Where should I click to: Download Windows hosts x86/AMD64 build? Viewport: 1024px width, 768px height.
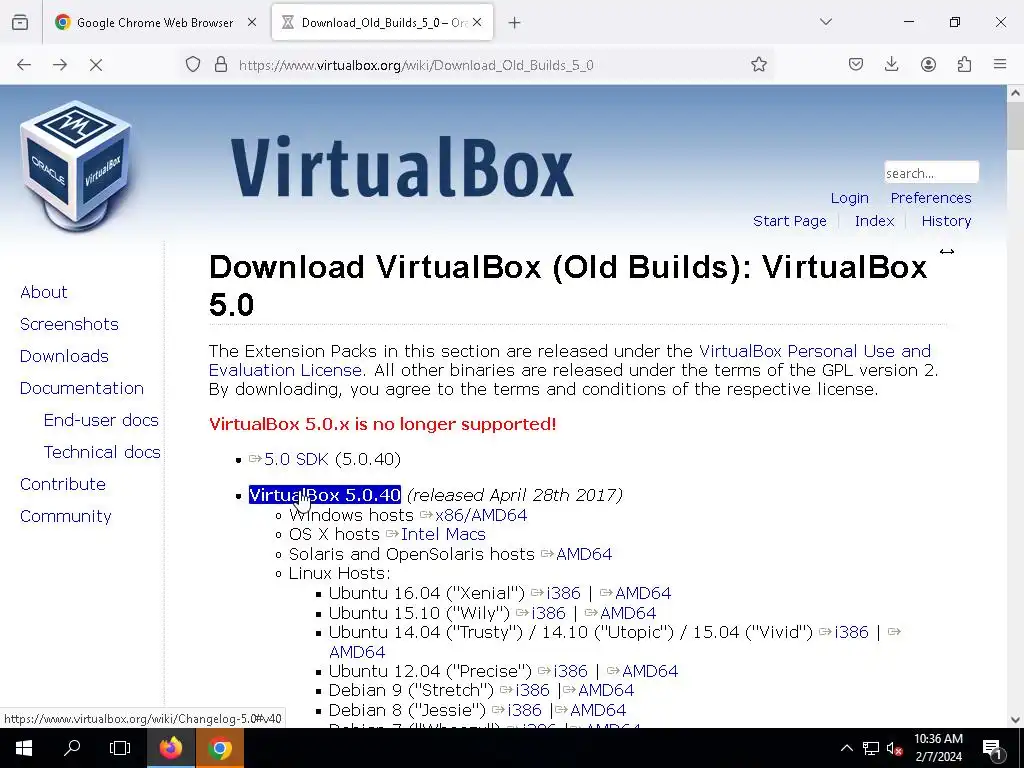[481, 515]
